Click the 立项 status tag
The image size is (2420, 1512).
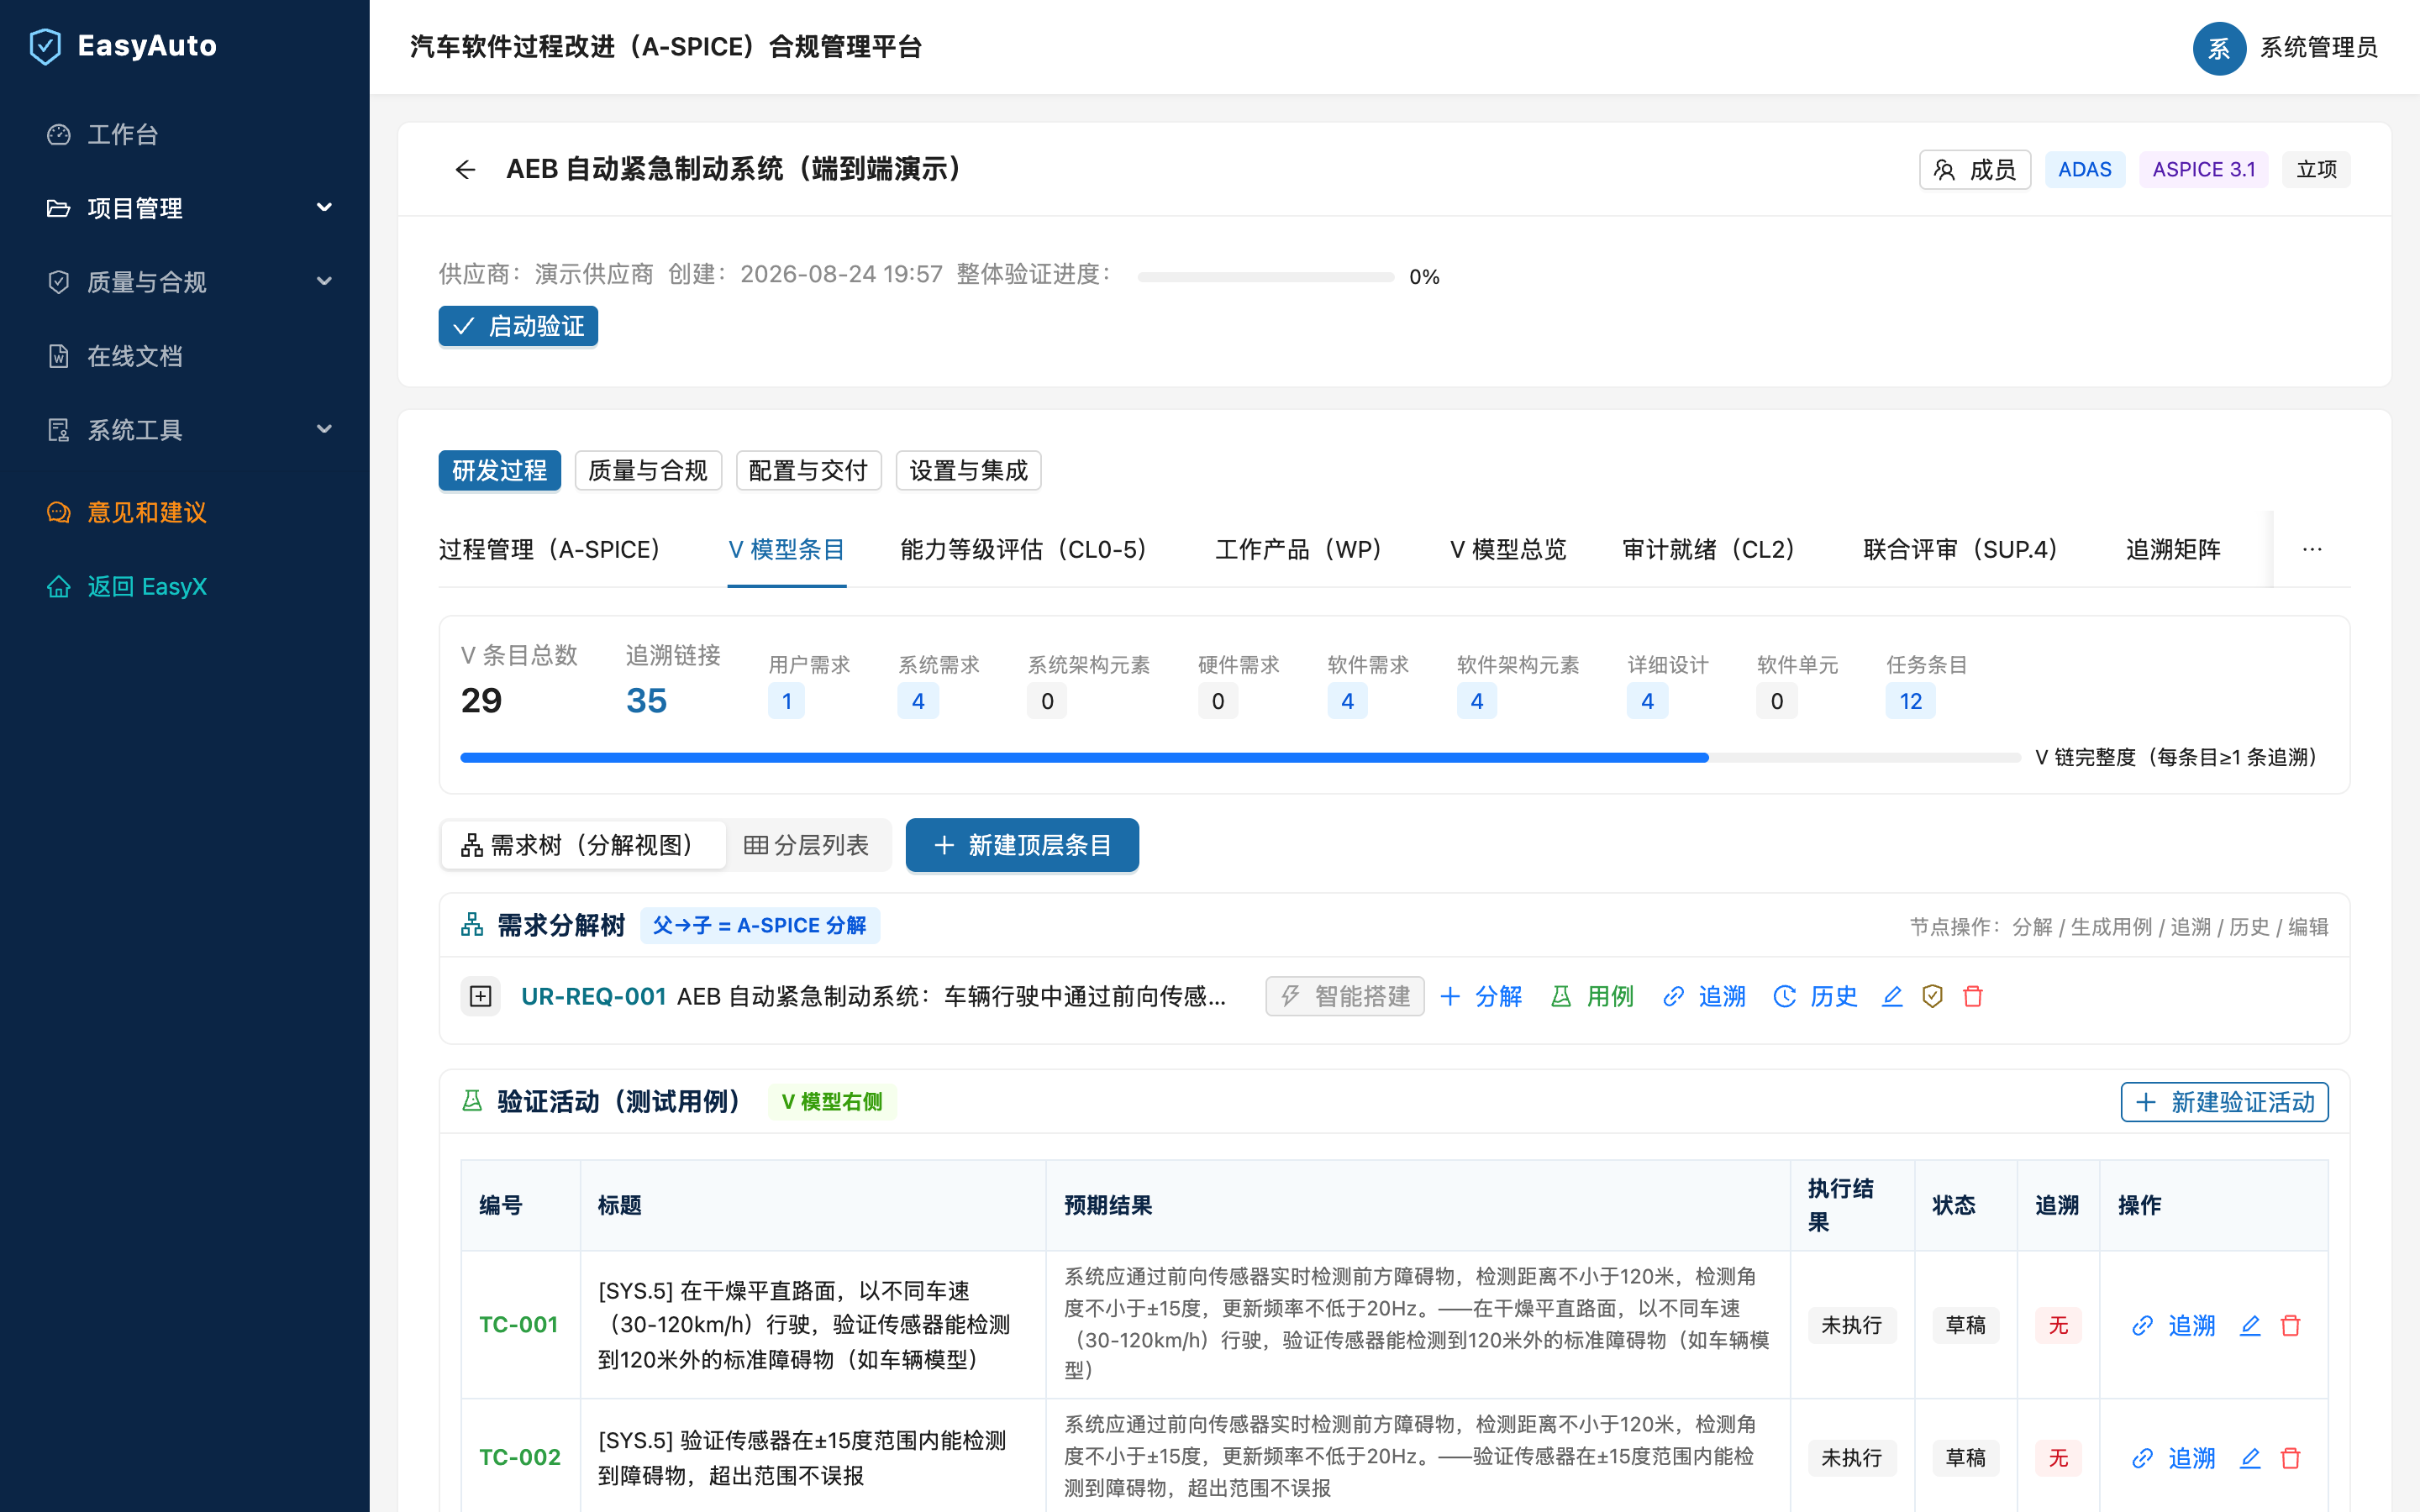click(2316, 170)
